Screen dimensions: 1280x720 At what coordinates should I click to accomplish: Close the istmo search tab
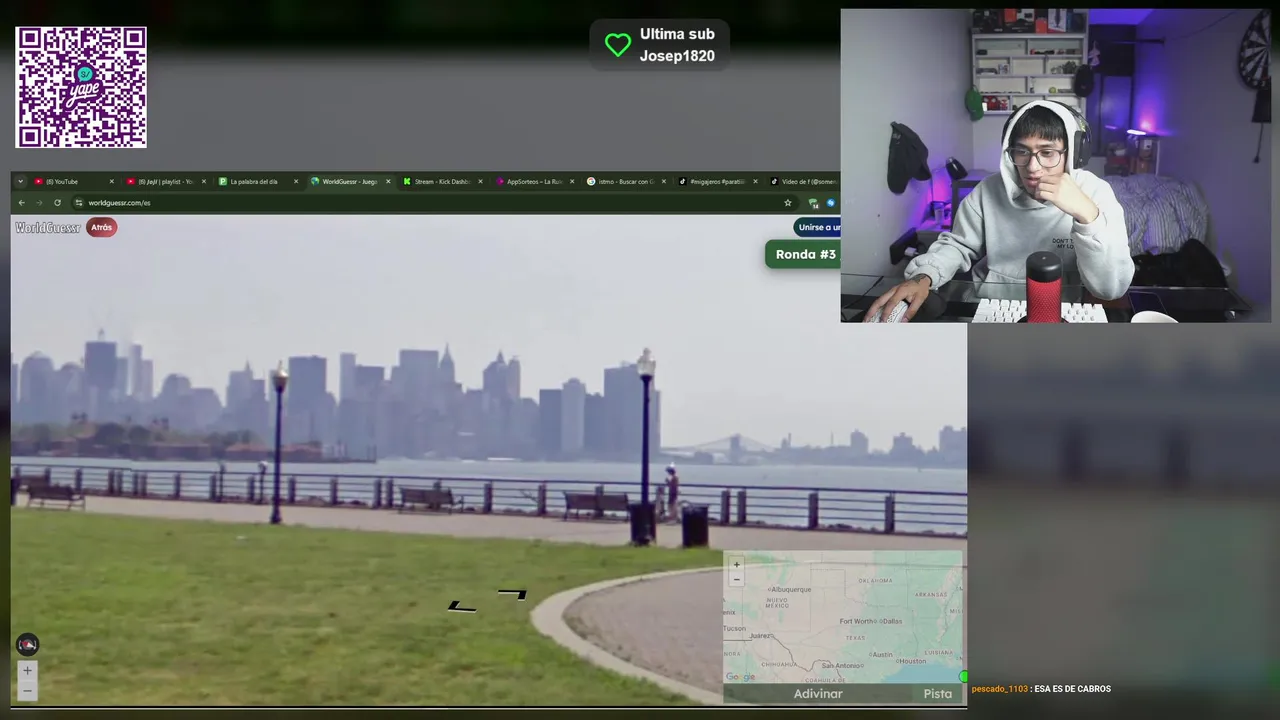[664, 182]
